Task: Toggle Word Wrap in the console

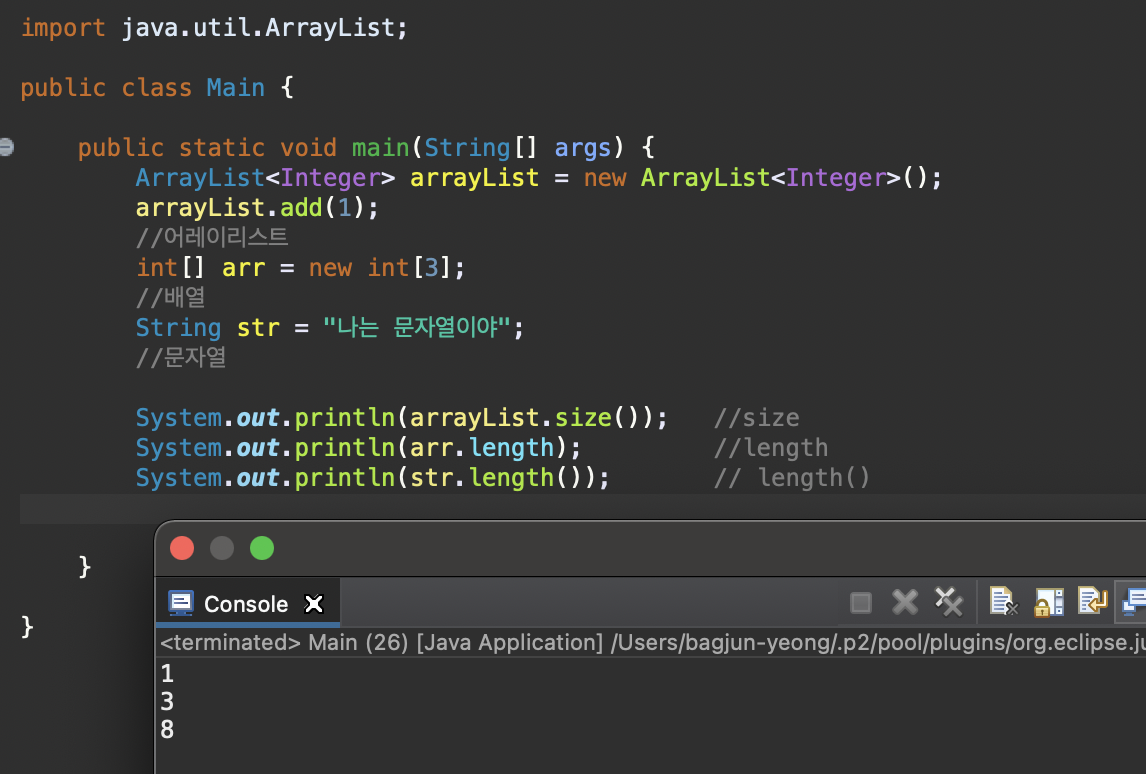Action: (1093, 602)
